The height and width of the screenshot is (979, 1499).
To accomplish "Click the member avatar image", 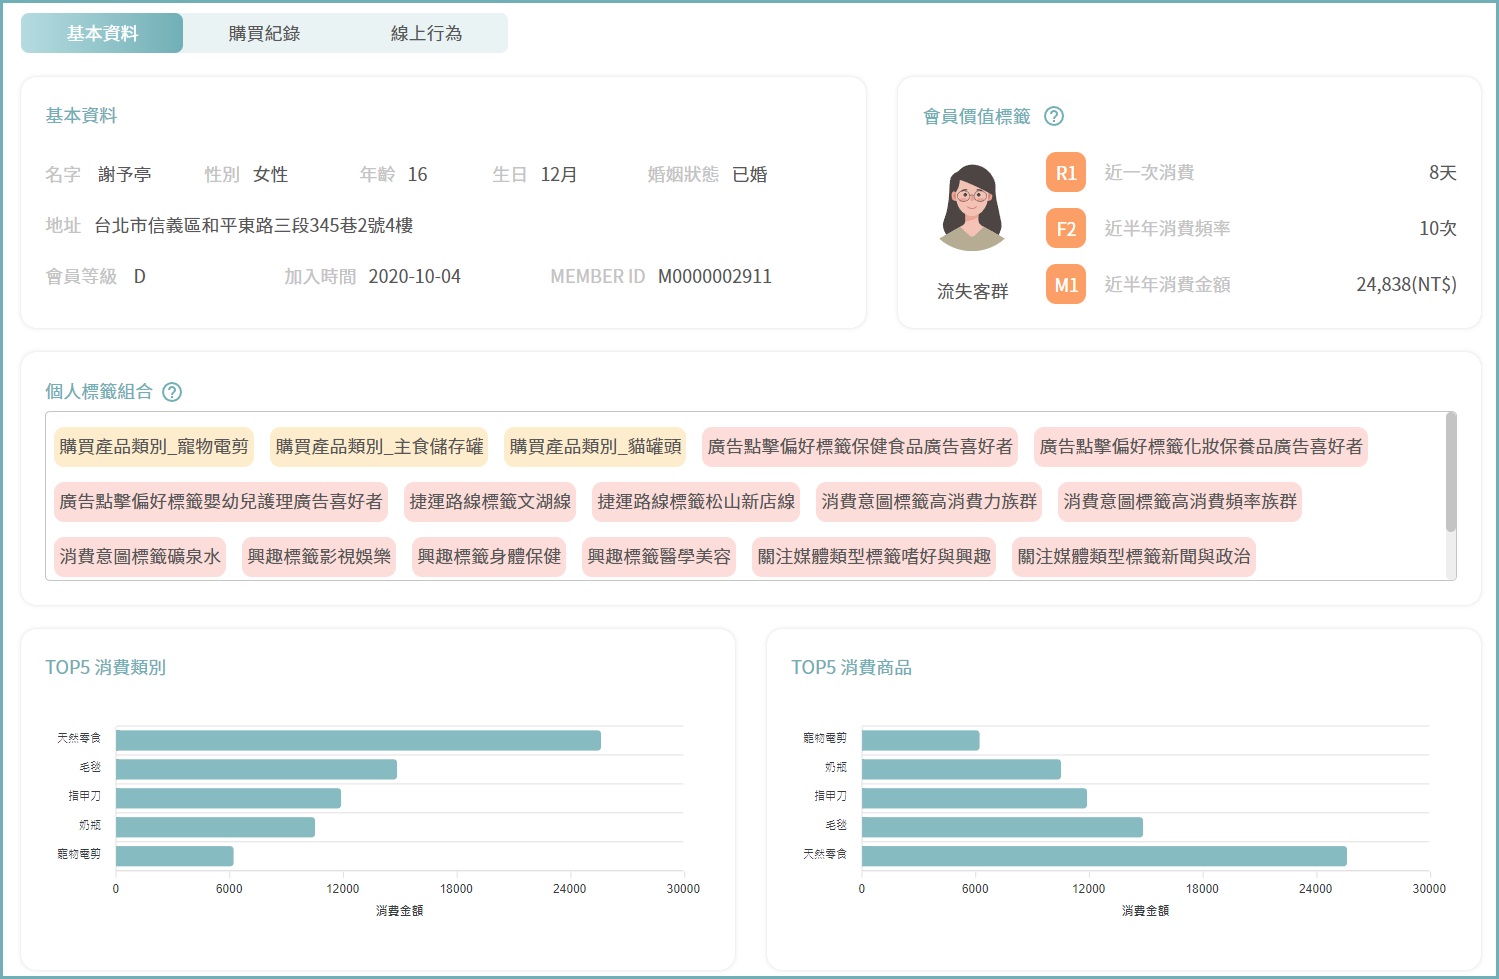I will [971, 208].
